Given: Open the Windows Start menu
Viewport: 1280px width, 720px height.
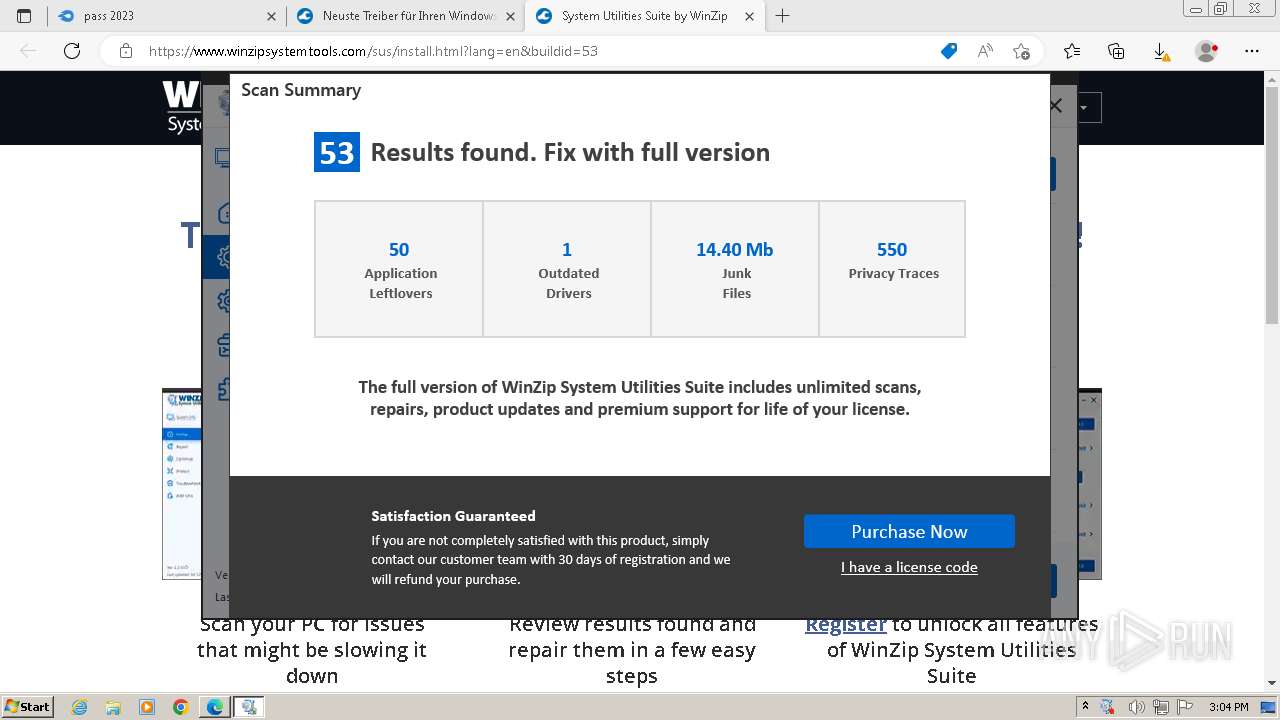Looking at the screenshot, I should tap(28, 707).
